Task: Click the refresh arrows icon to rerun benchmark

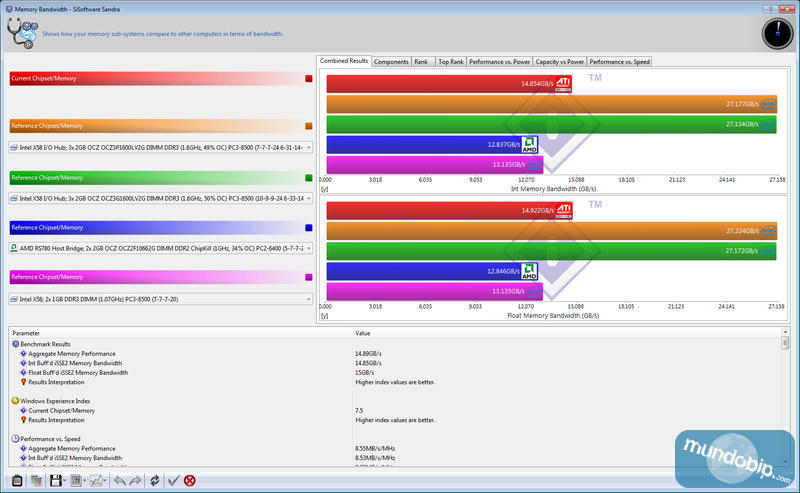Action: [x=155, y=480]
